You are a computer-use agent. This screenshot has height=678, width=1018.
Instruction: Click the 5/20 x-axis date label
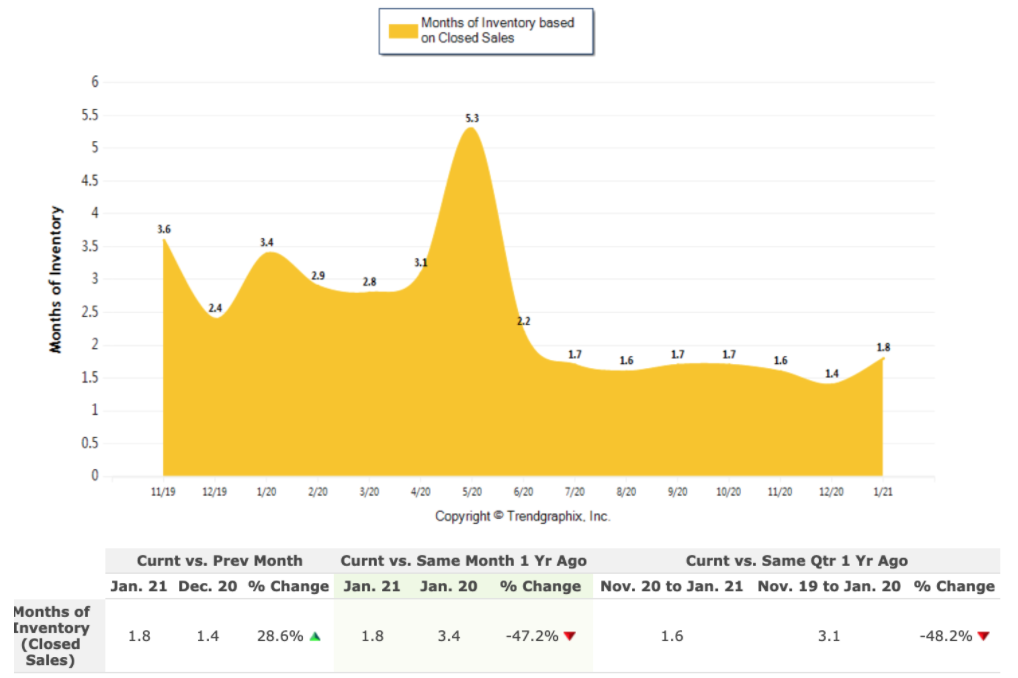pos(472,492)
